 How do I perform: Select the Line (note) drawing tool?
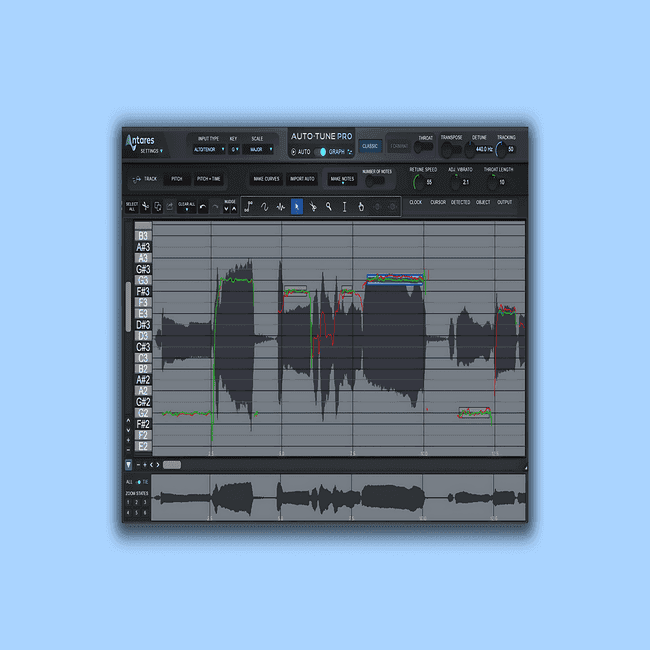(249, 206)
